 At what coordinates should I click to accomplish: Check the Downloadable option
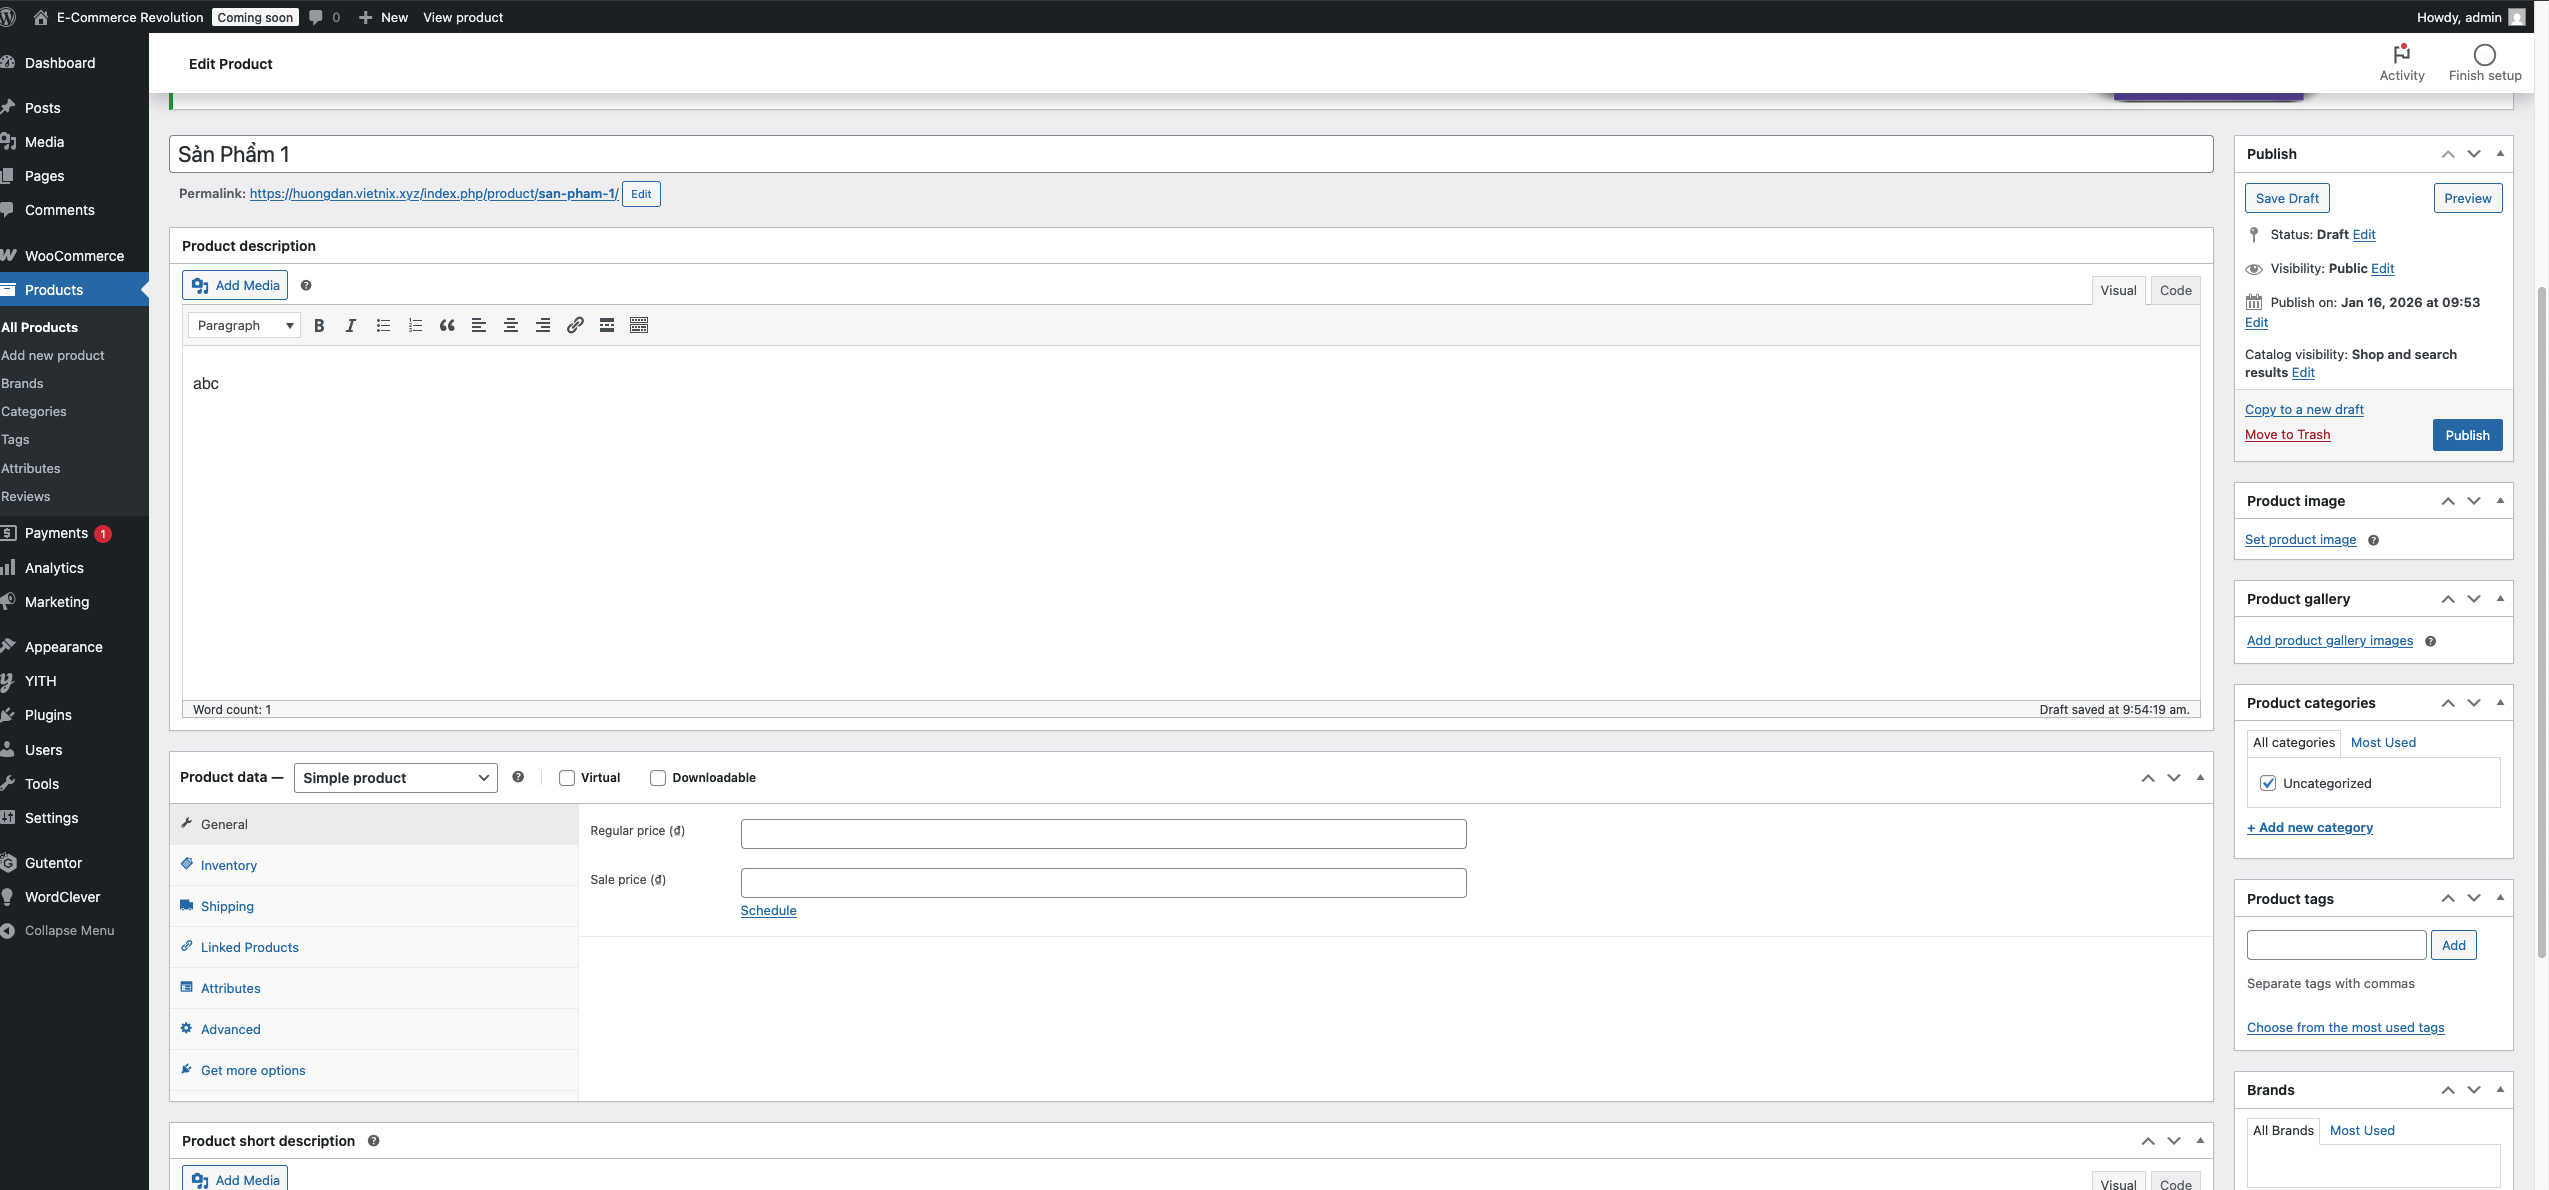(x=658, y=778)
